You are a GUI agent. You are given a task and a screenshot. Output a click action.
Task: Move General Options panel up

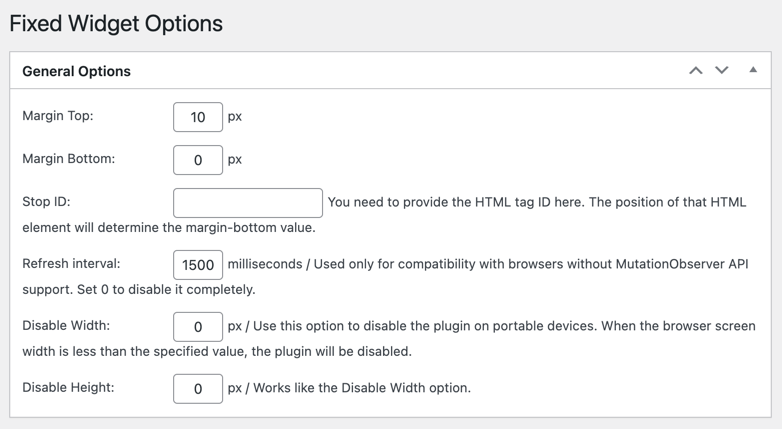pos(695,71)
